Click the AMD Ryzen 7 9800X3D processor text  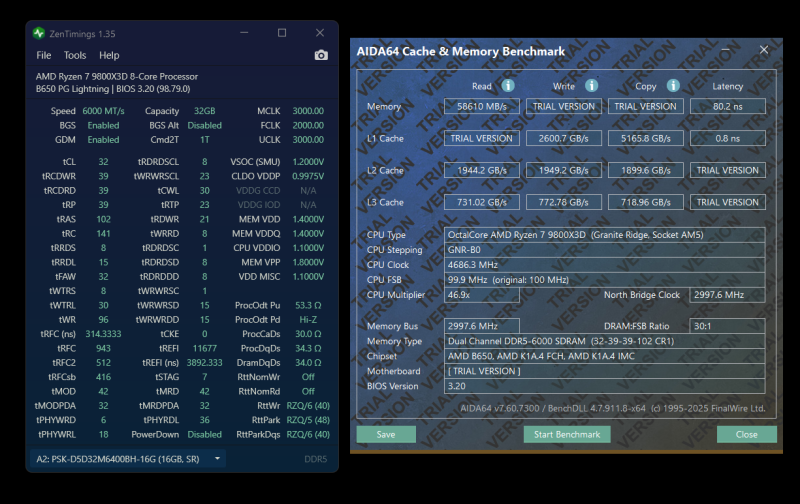pyautogui.click(x=117, y=77)
